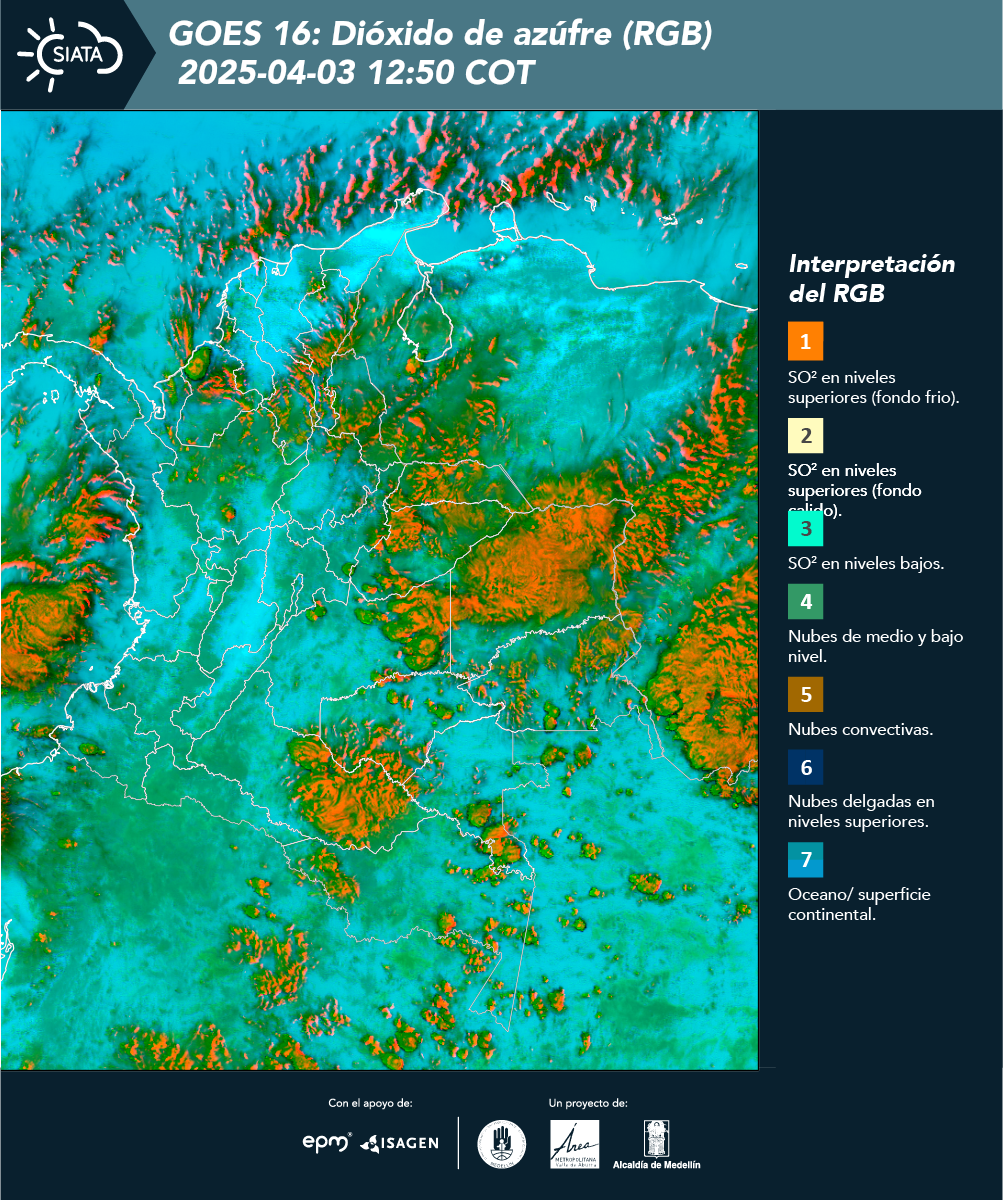This screenshot has height=1200, width=1003.
Task: Select the pale yellow swatch numbered 2
Action: pyautogui.click(x=805, y=437)
